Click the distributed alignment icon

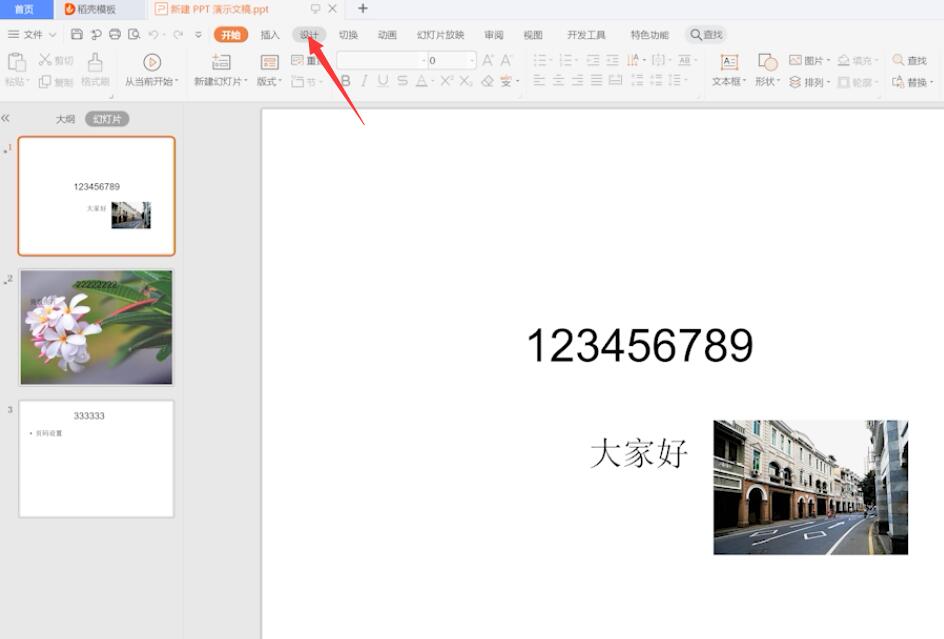[x=615, y=80]
